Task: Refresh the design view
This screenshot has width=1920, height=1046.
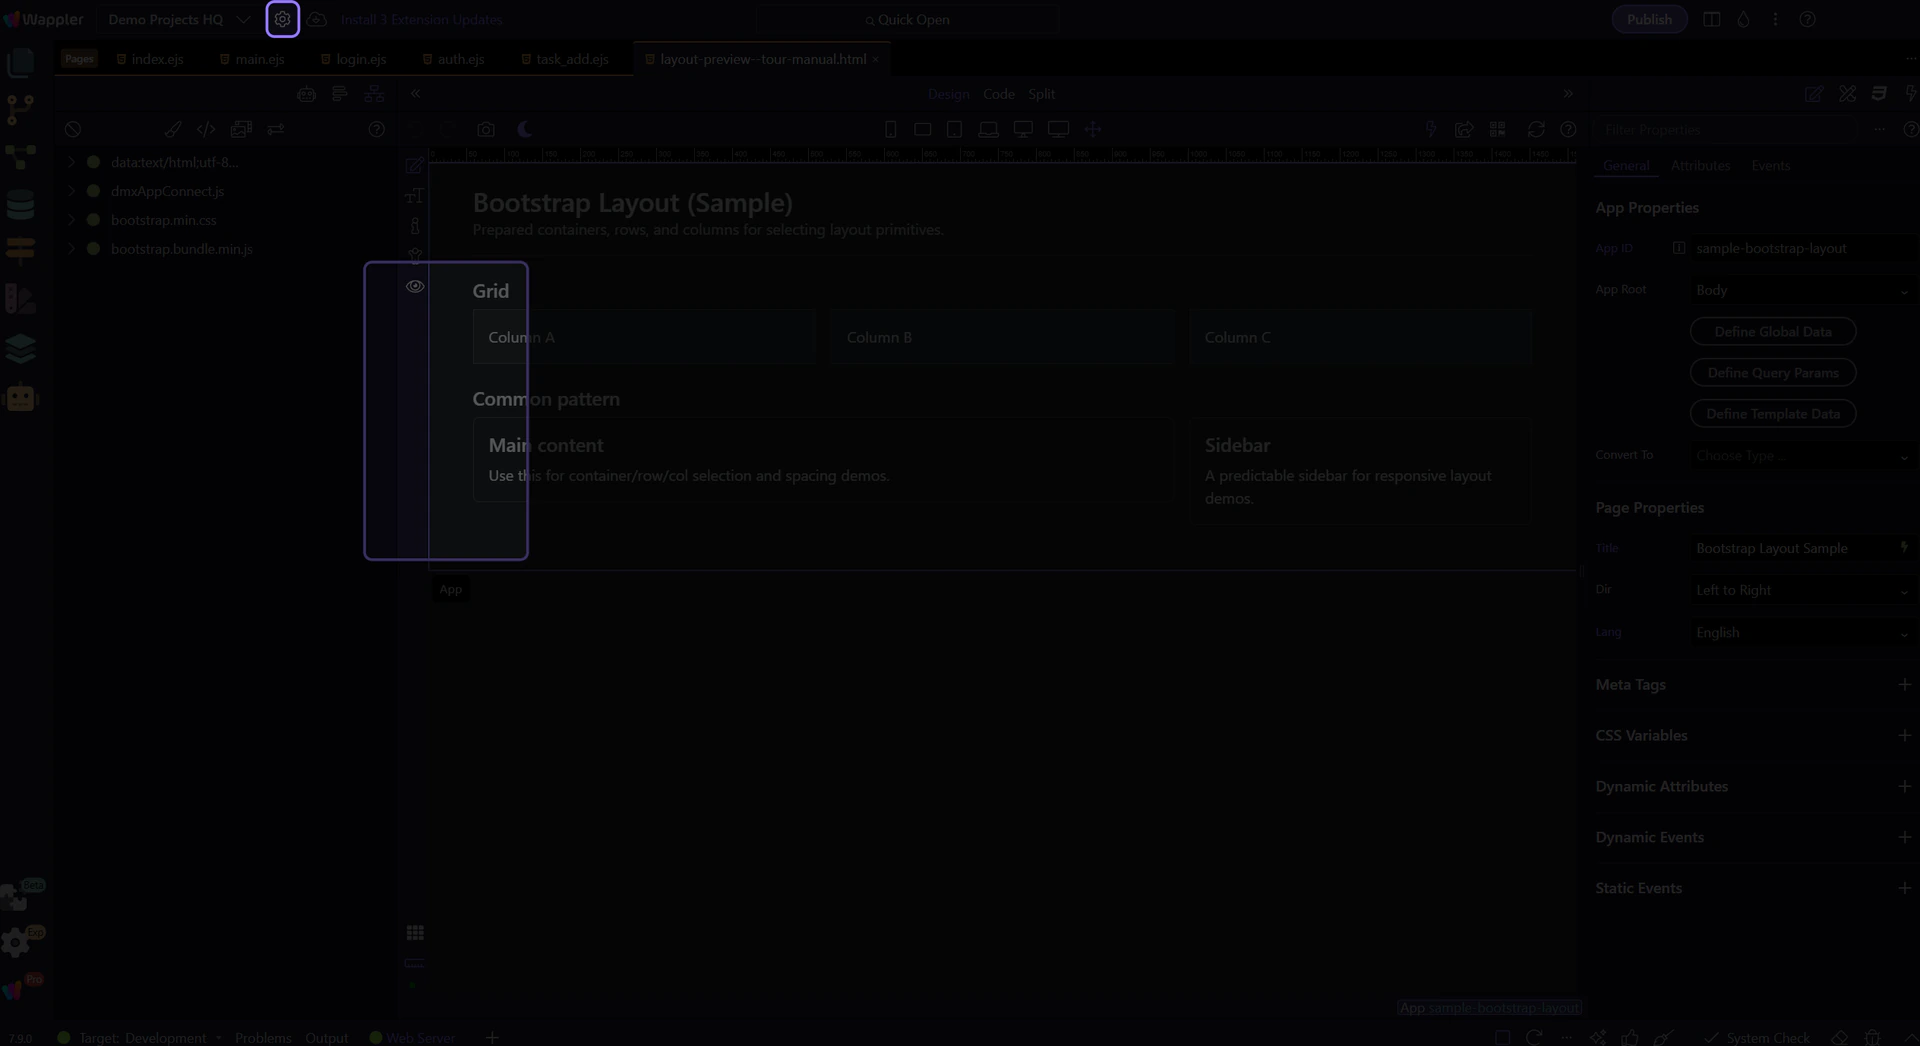Action: click(1536, 130)
